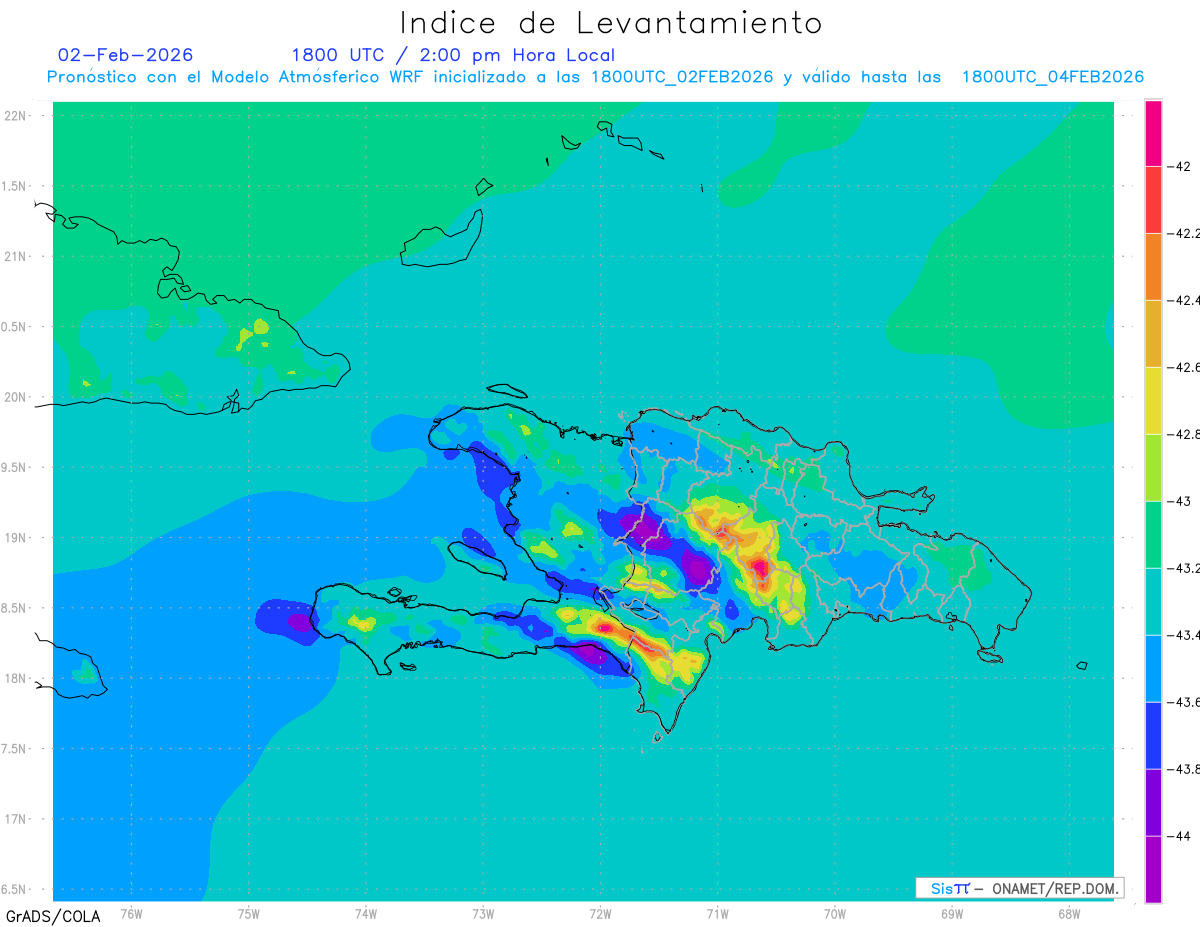Click the '72W' longitude label
The height and width of the screenshot is (927, 1200).
(x=600, y=912)
